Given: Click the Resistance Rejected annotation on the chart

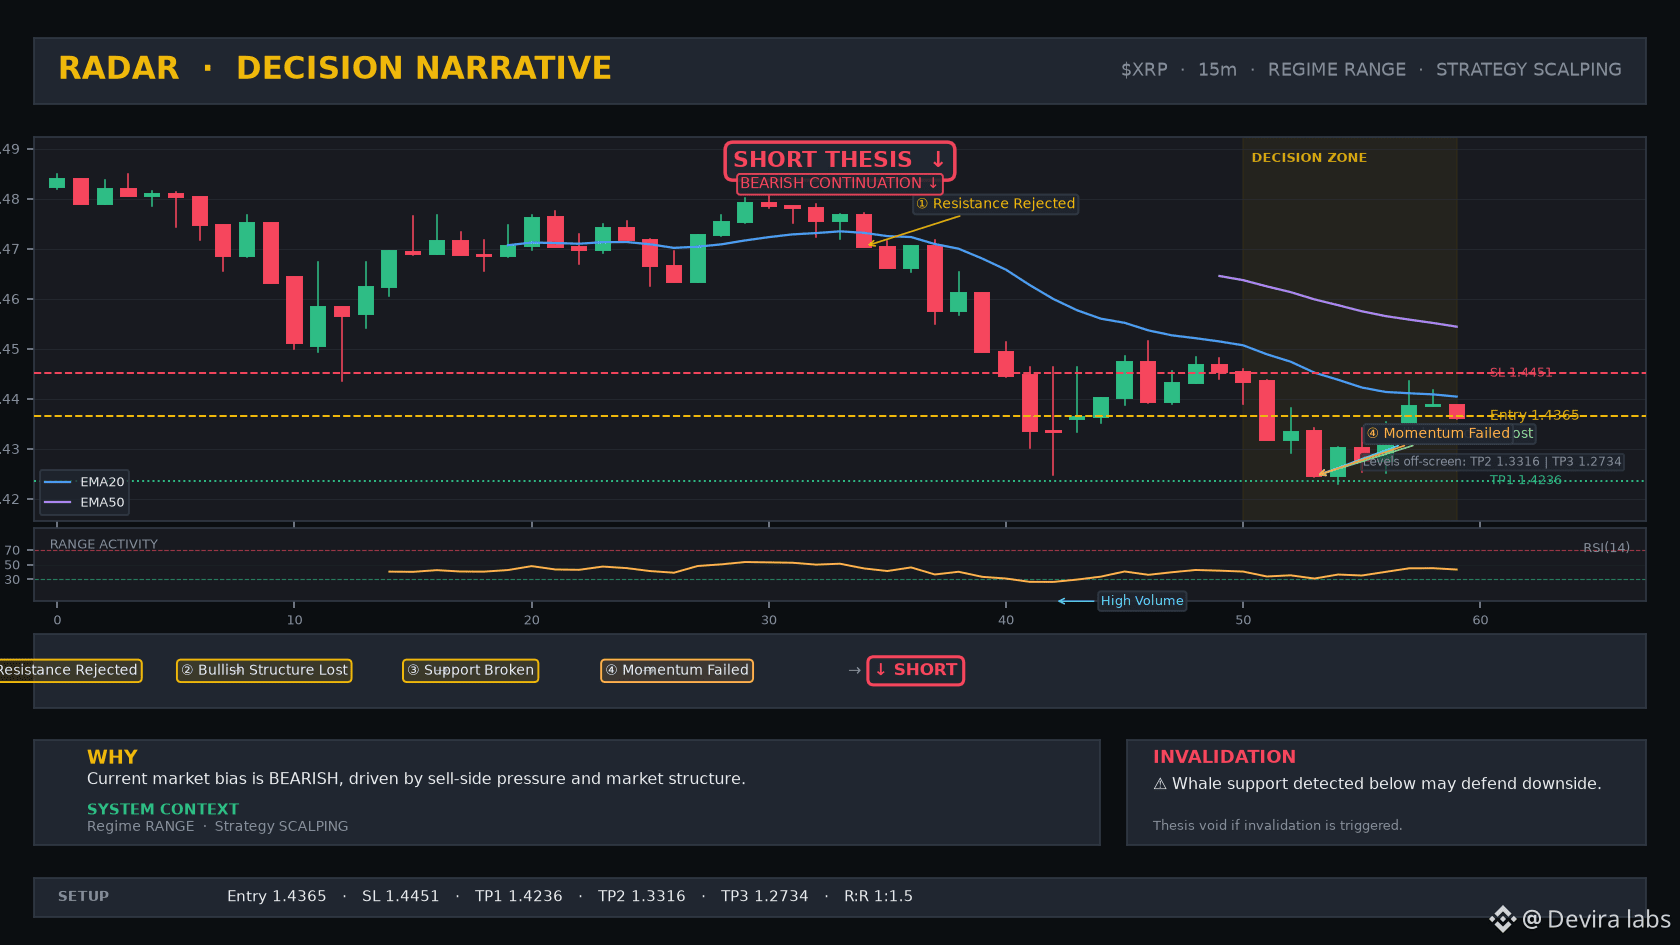Looking at the screenshot, I should (x=996, y=204).
